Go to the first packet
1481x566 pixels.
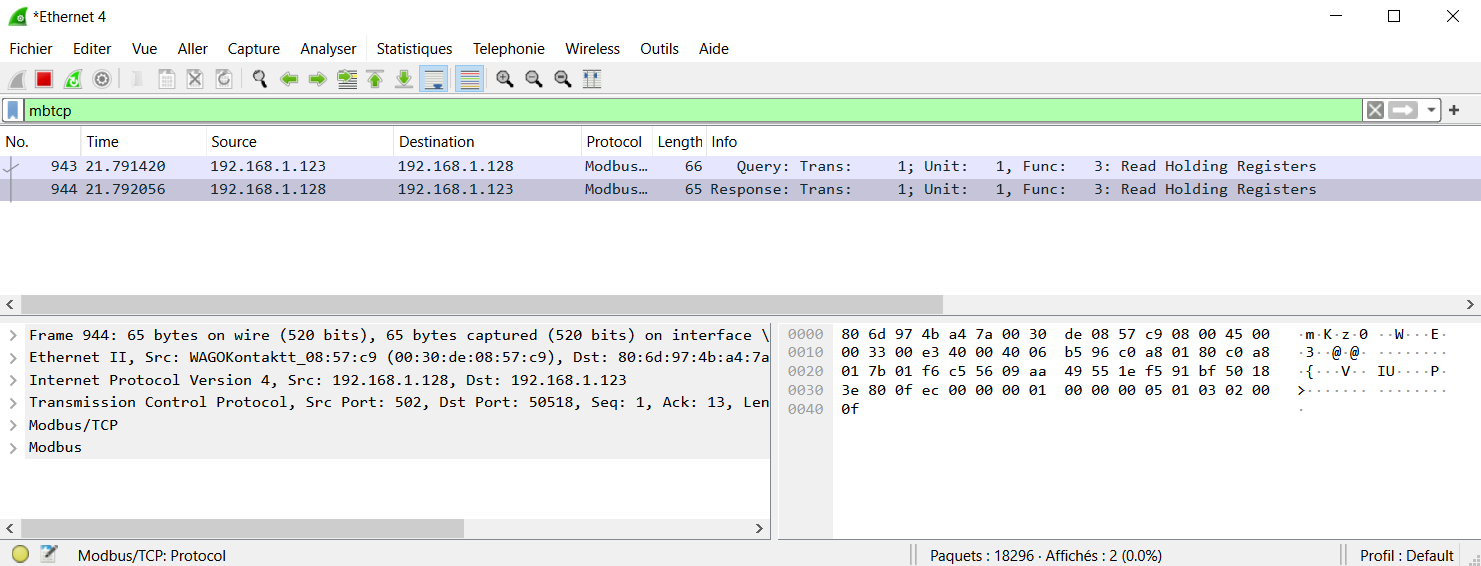click(x=375, y=79)
